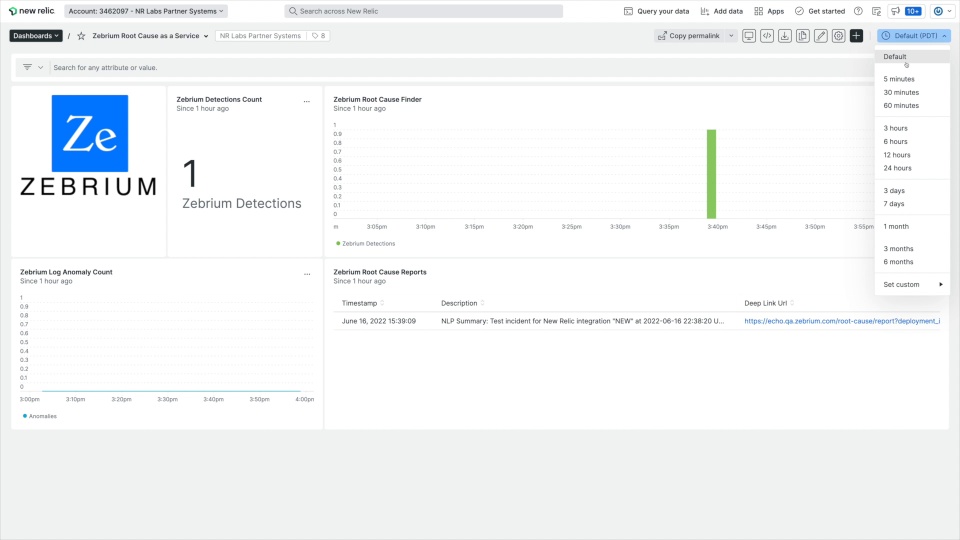Click the Zebrium logo image
Screen dimensions: 960x540
[x=89, y=146]
